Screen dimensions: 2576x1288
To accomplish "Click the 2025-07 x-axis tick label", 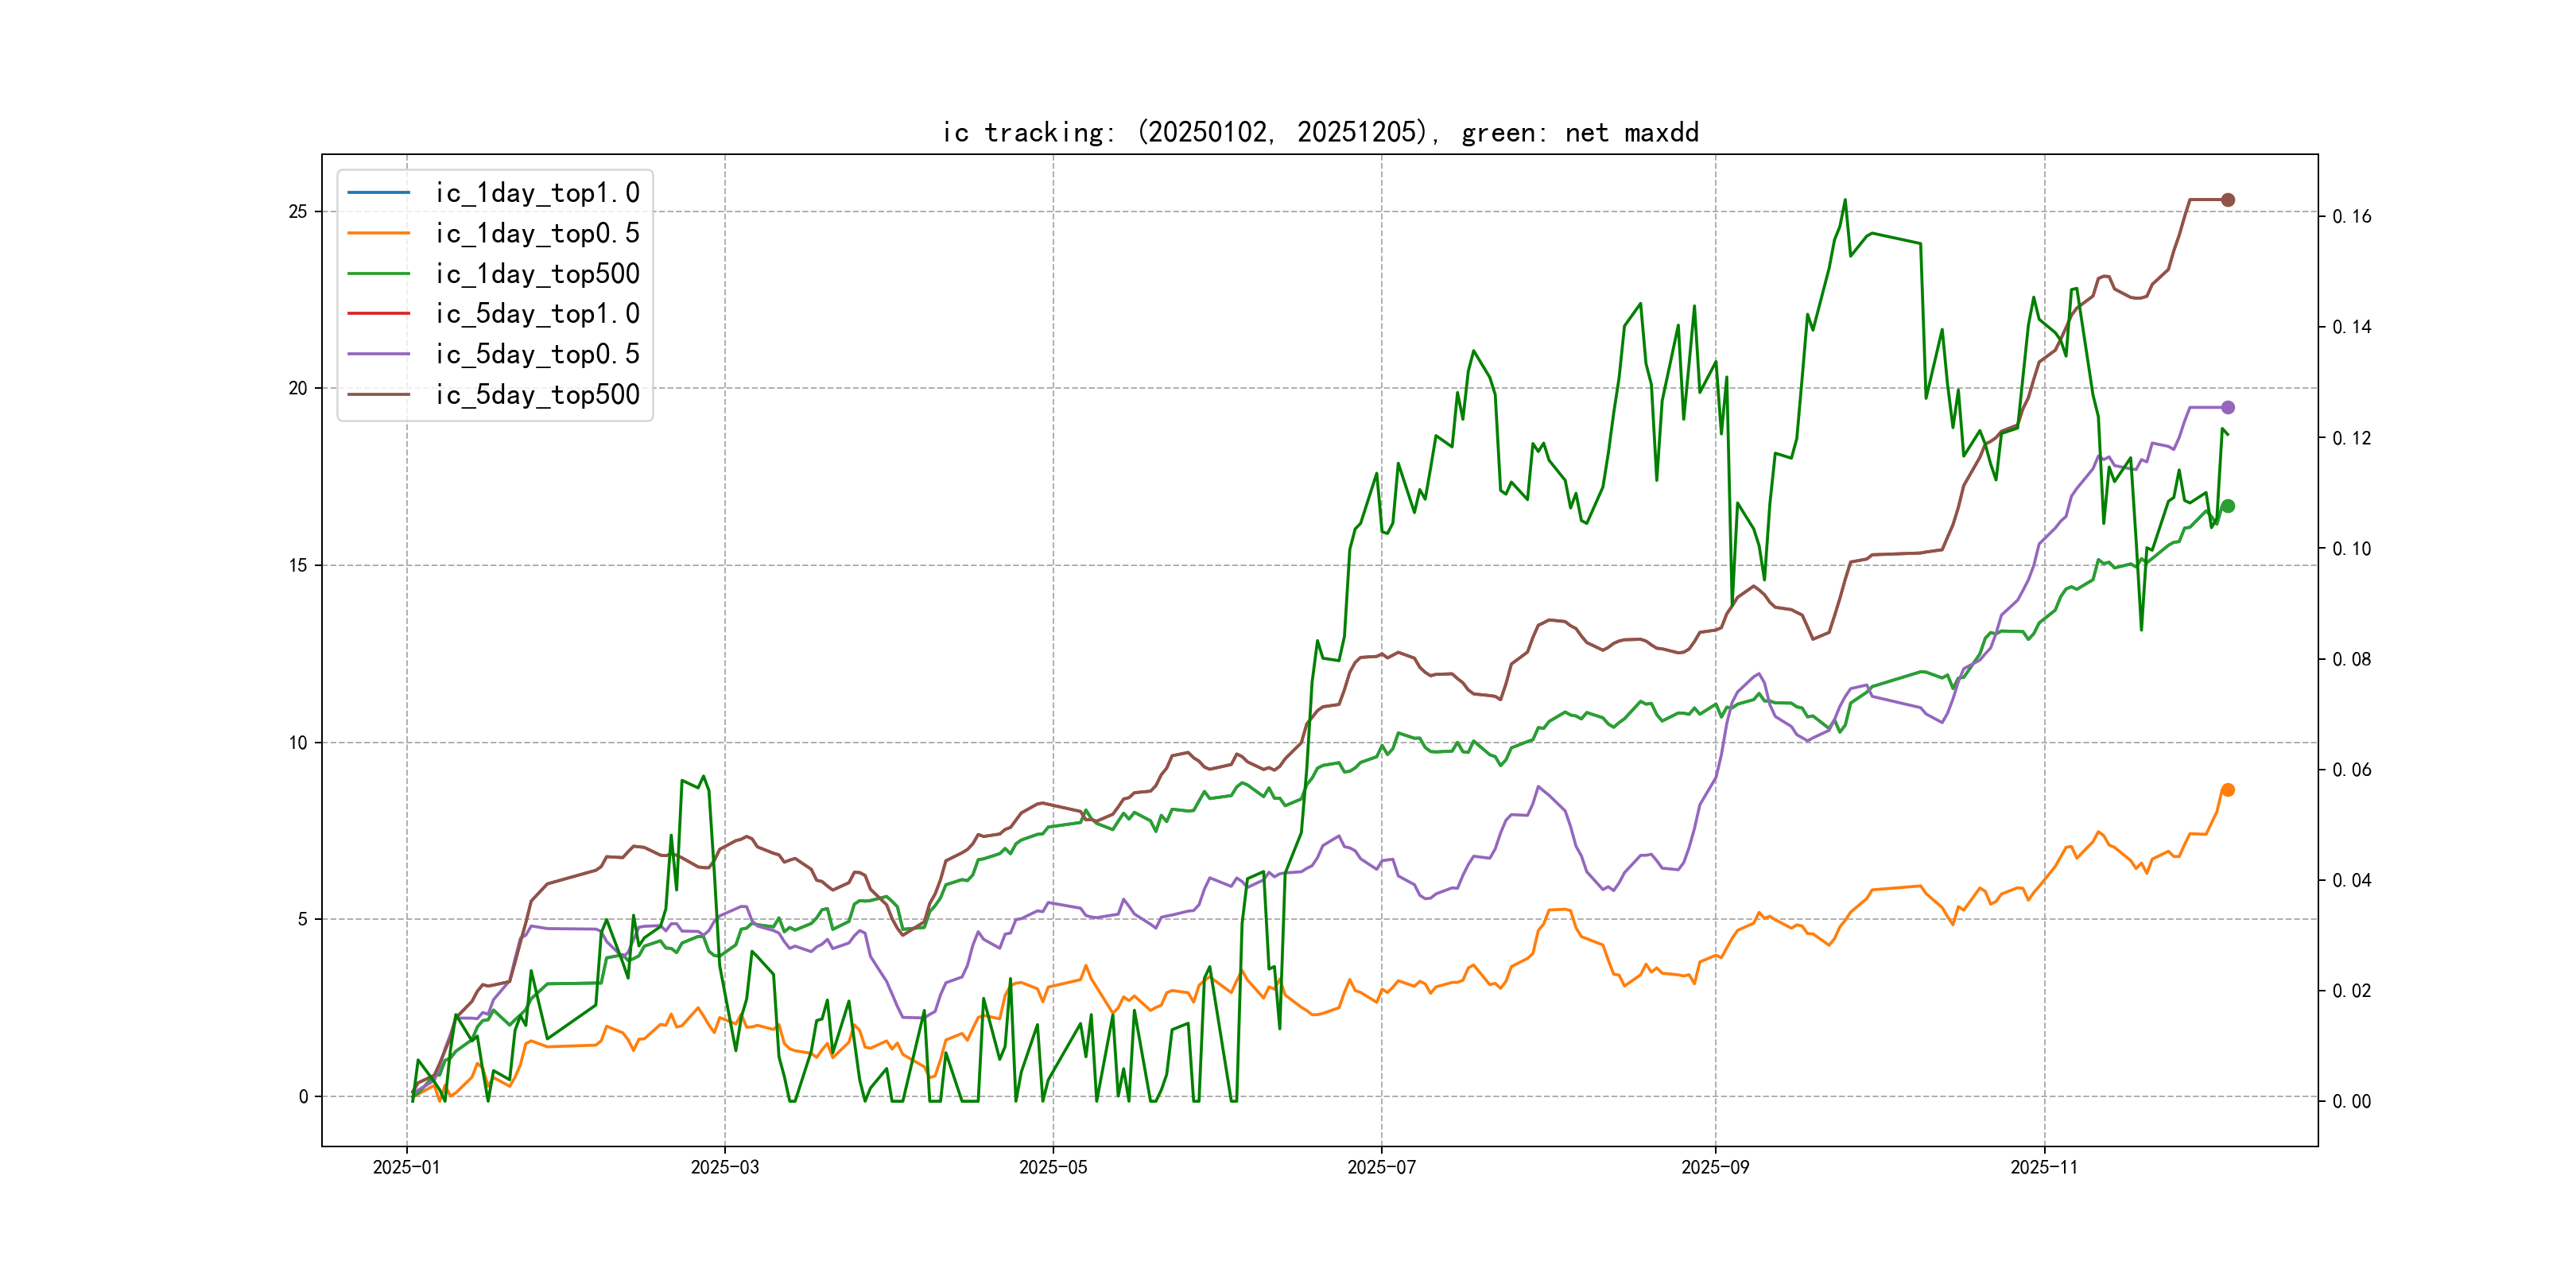I will coord(1381,1167).
